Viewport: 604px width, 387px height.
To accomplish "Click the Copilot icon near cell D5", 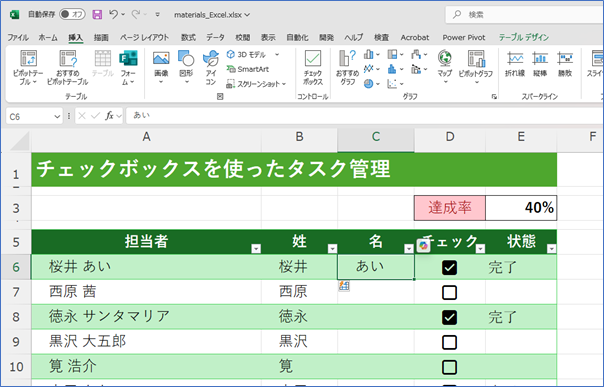I will click(x=423, y=246).
